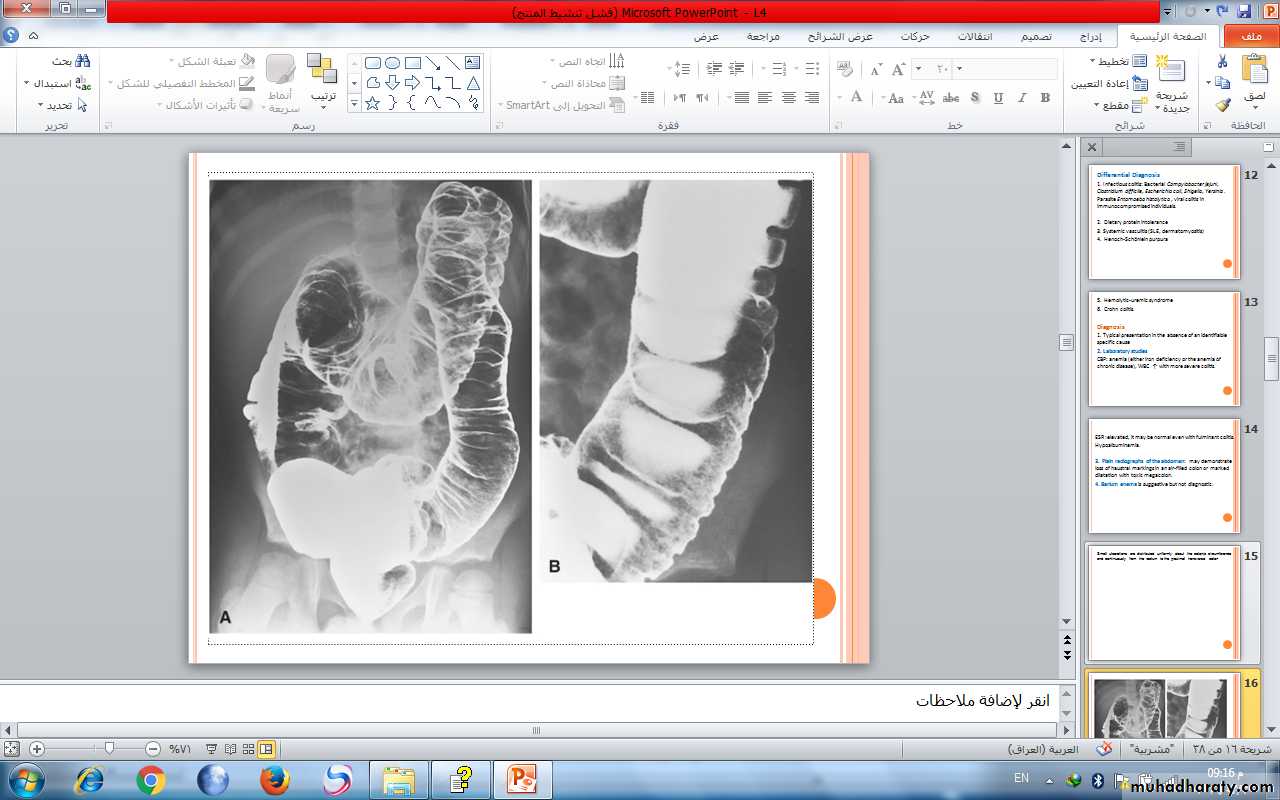Select slide 13 thumbnail in slide panel
The height and width of the screenshot is (800, 1280).
1164,349
